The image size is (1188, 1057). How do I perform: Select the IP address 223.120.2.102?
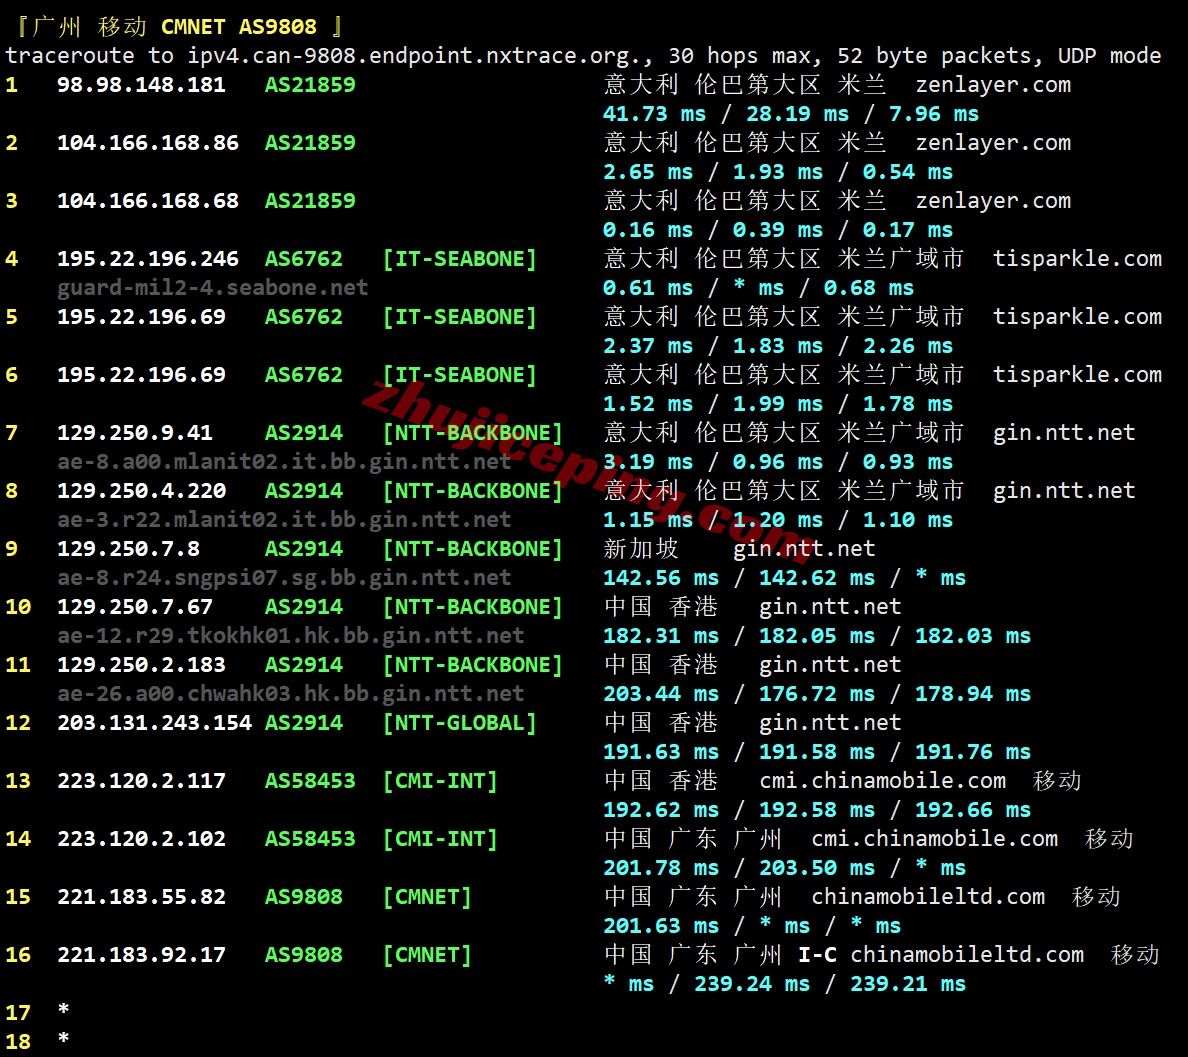click(142, 839)
